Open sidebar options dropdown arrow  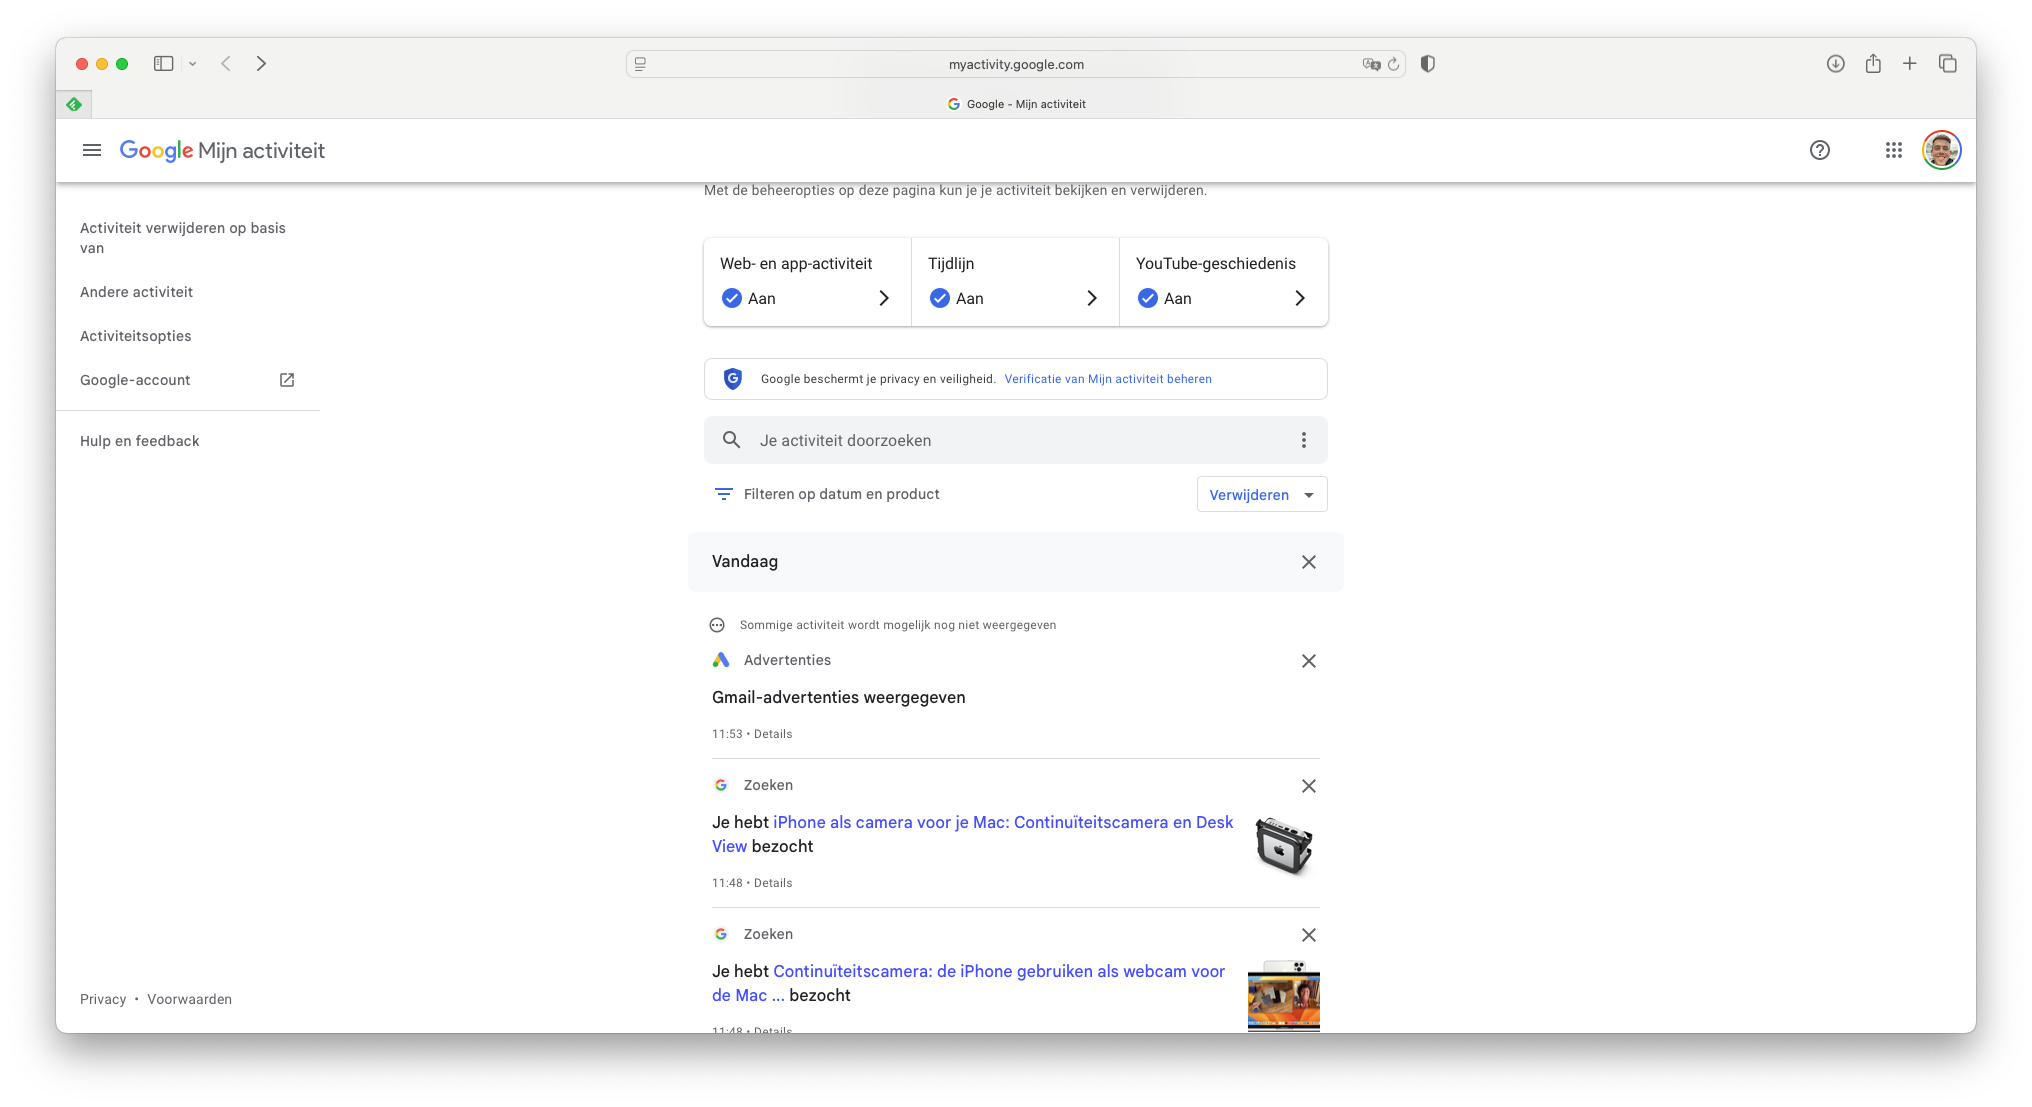[x=193, y=64]
